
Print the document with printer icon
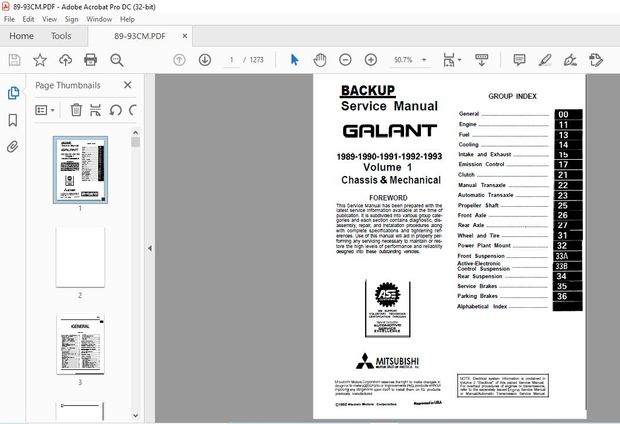coord(91,60)
